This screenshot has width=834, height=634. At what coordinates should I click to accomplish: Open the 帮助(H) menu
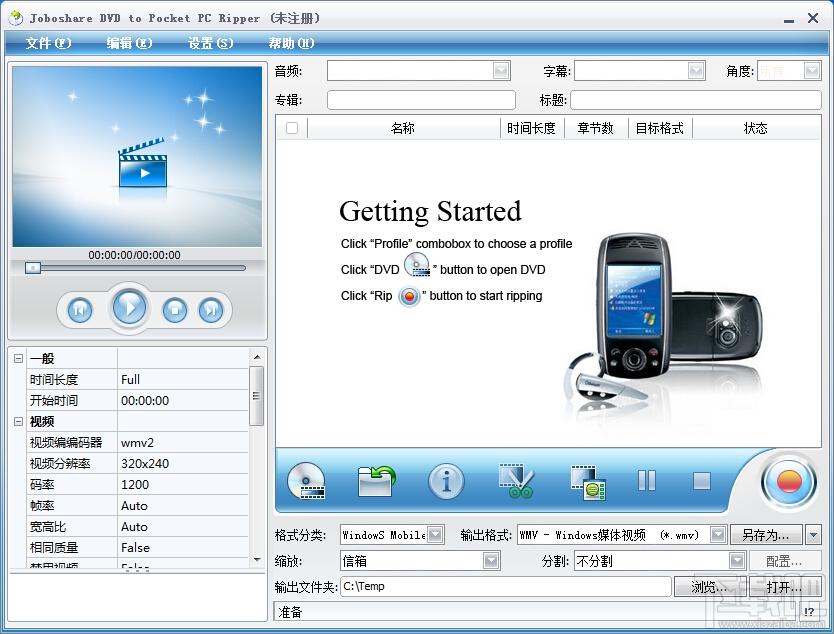[x=291, y=43]
